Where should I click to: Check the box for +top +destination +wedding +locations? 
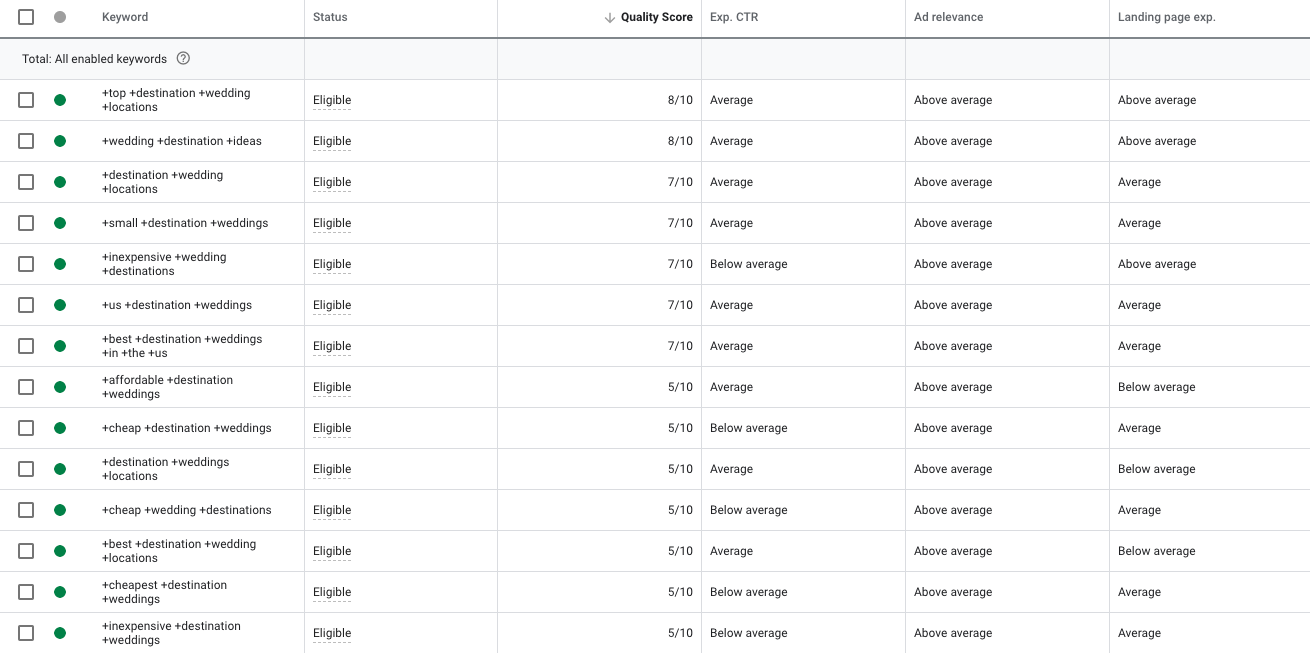coord(26,100)
